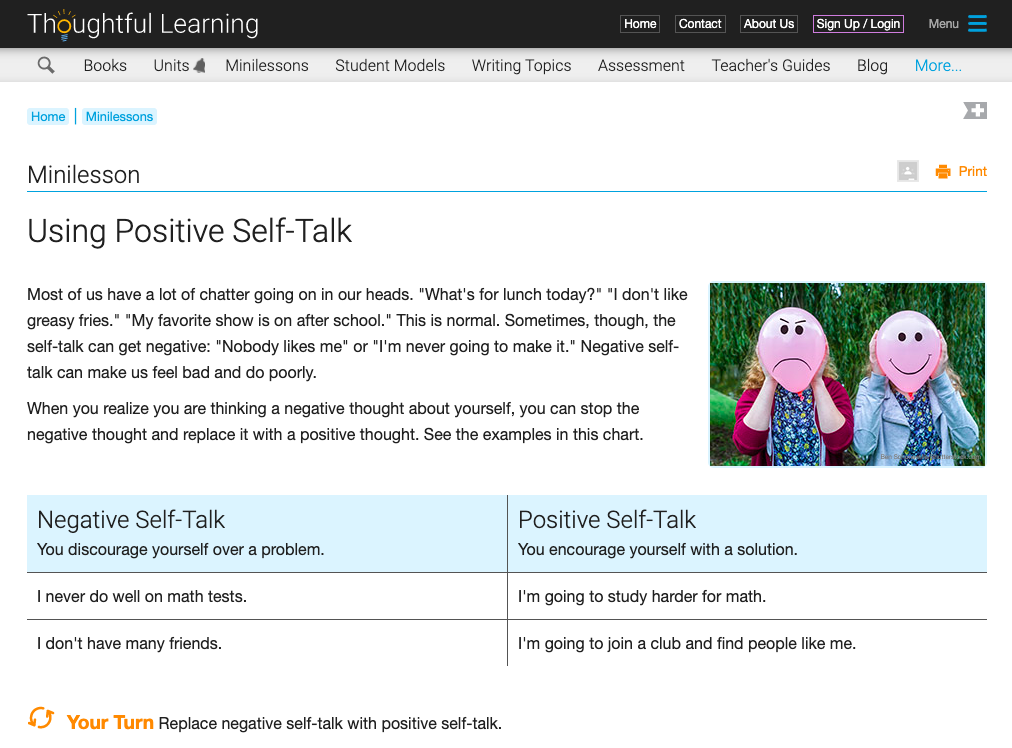
Task: Expand navigation via the More... chevron
Action: [x=937, y=65]
